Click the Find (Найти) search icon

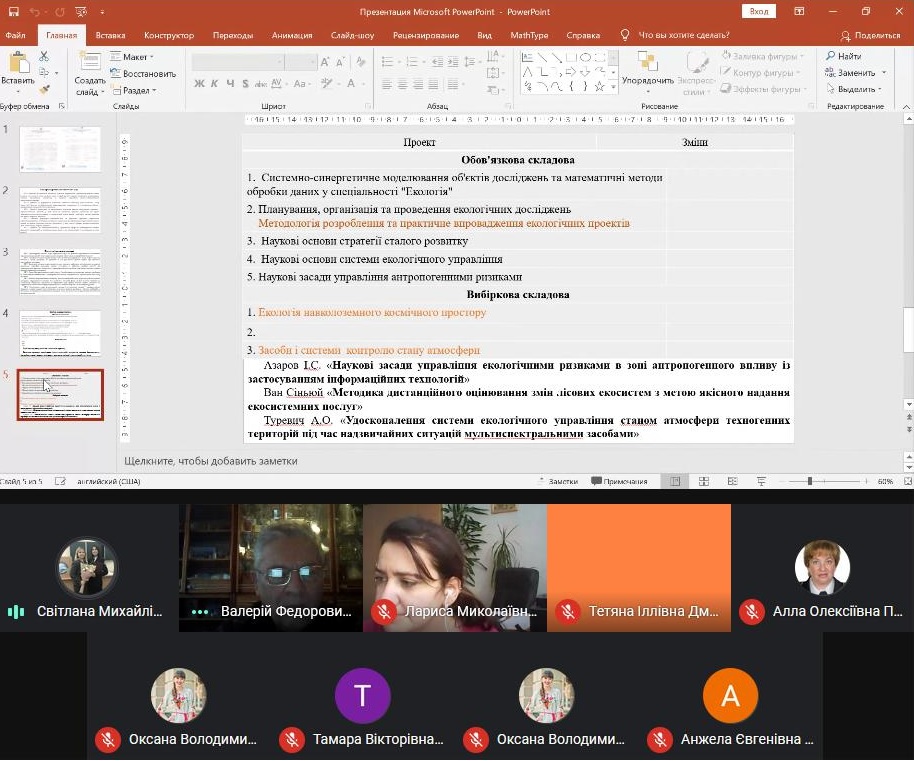click(843, 57)
